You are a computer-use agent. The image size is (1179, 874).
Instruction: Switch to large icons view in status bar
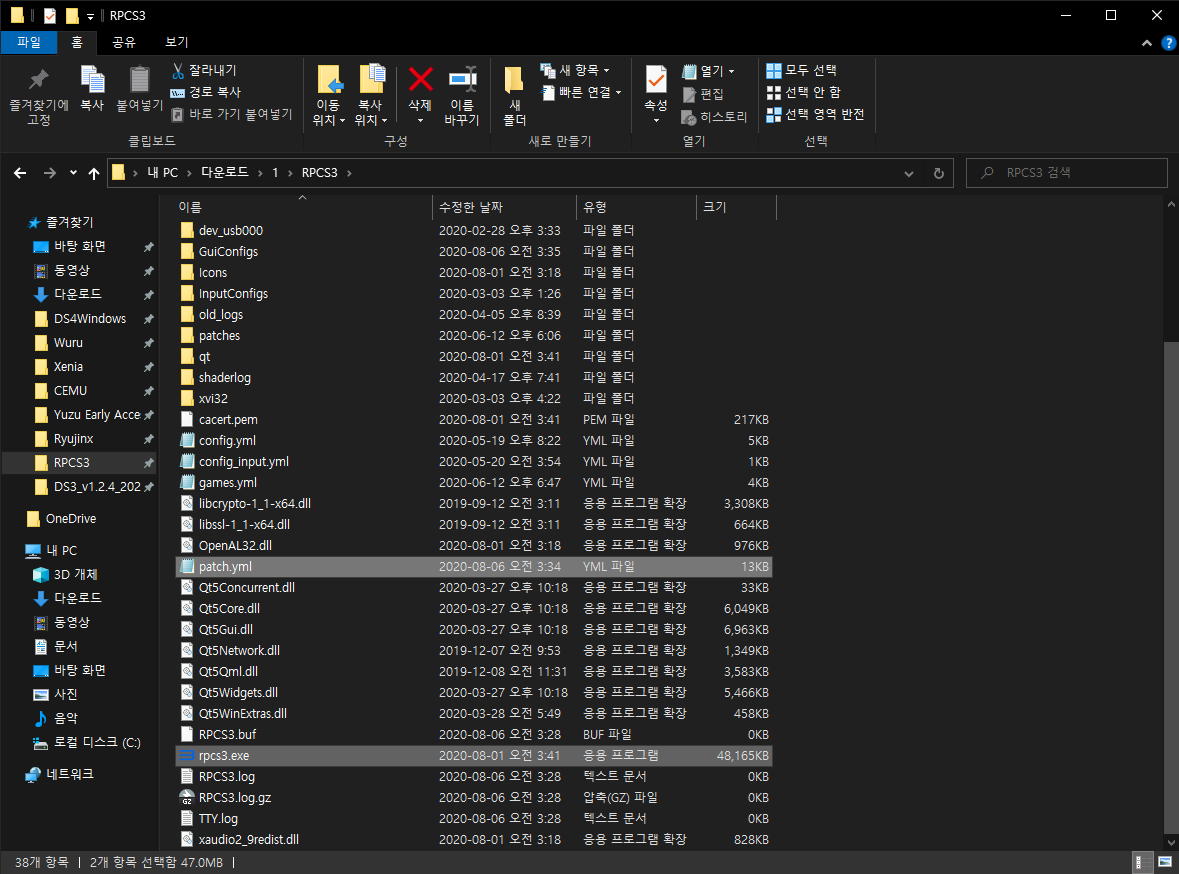[1165, 862]
